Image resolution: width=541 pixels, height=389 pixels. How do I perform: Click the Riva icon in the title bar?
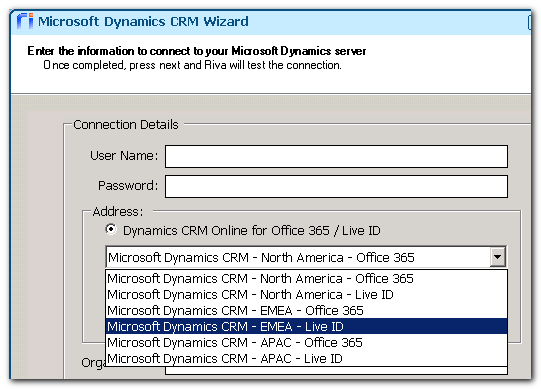point(25,21)
